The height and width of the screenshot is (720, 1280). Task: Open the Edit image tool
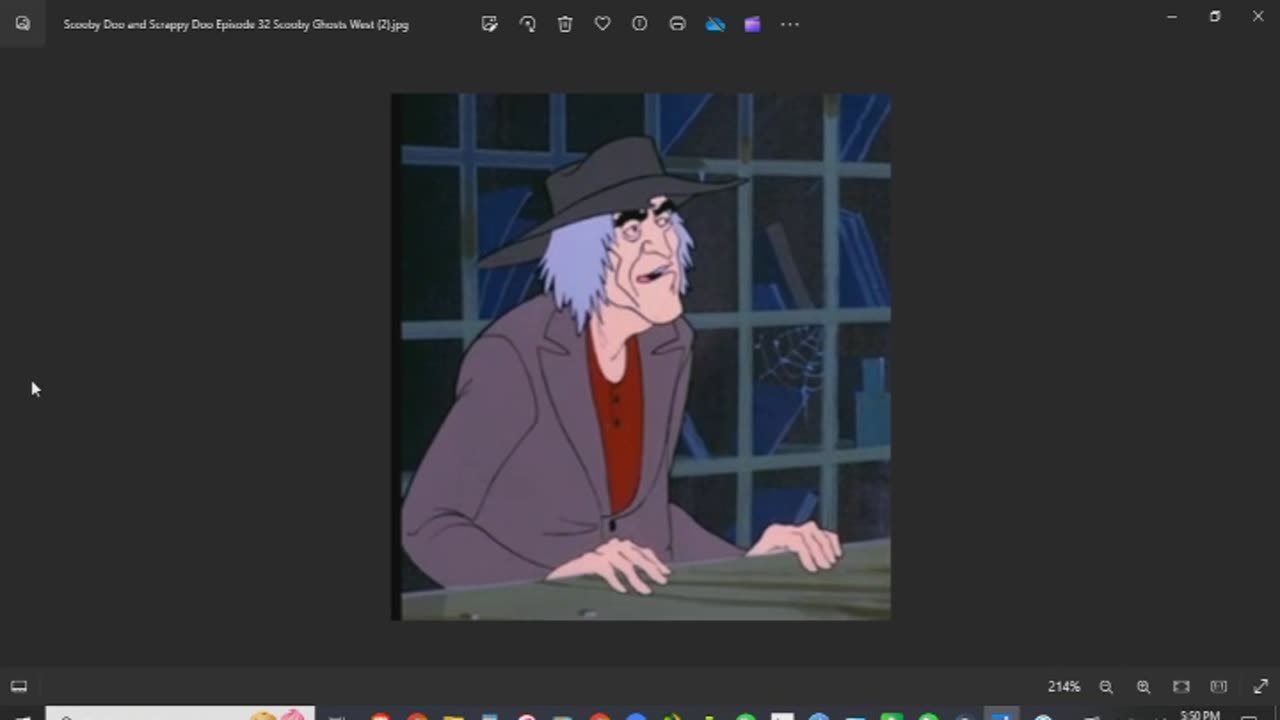coord(489,24)
